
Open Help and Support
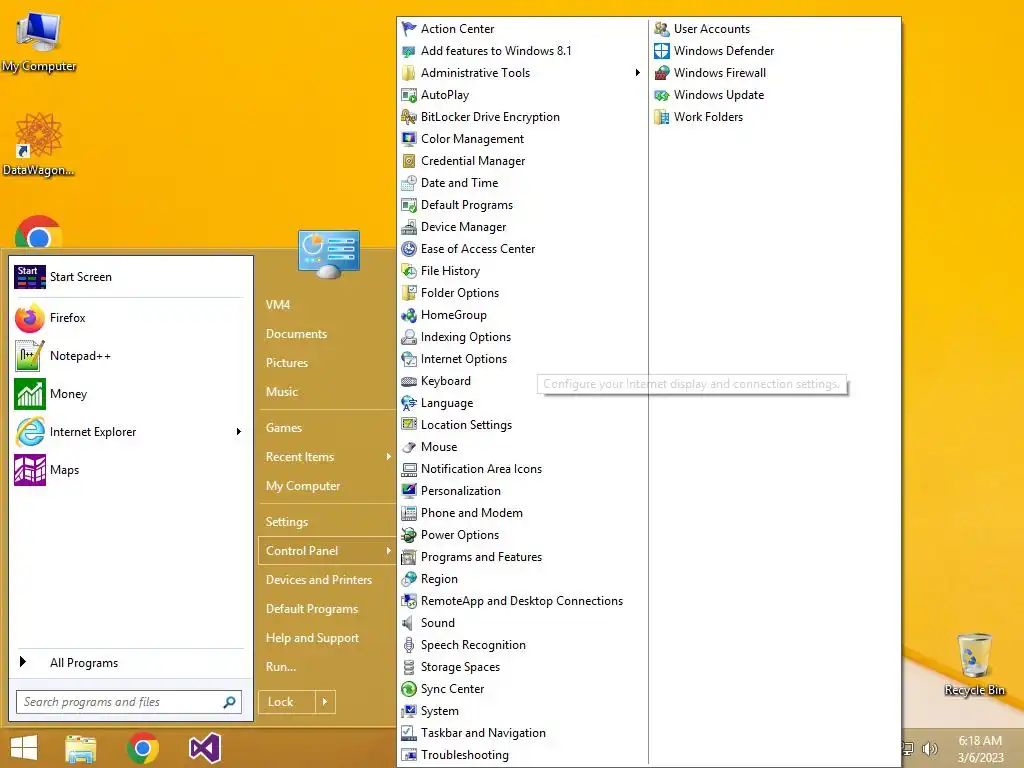(x=312, y=638)
